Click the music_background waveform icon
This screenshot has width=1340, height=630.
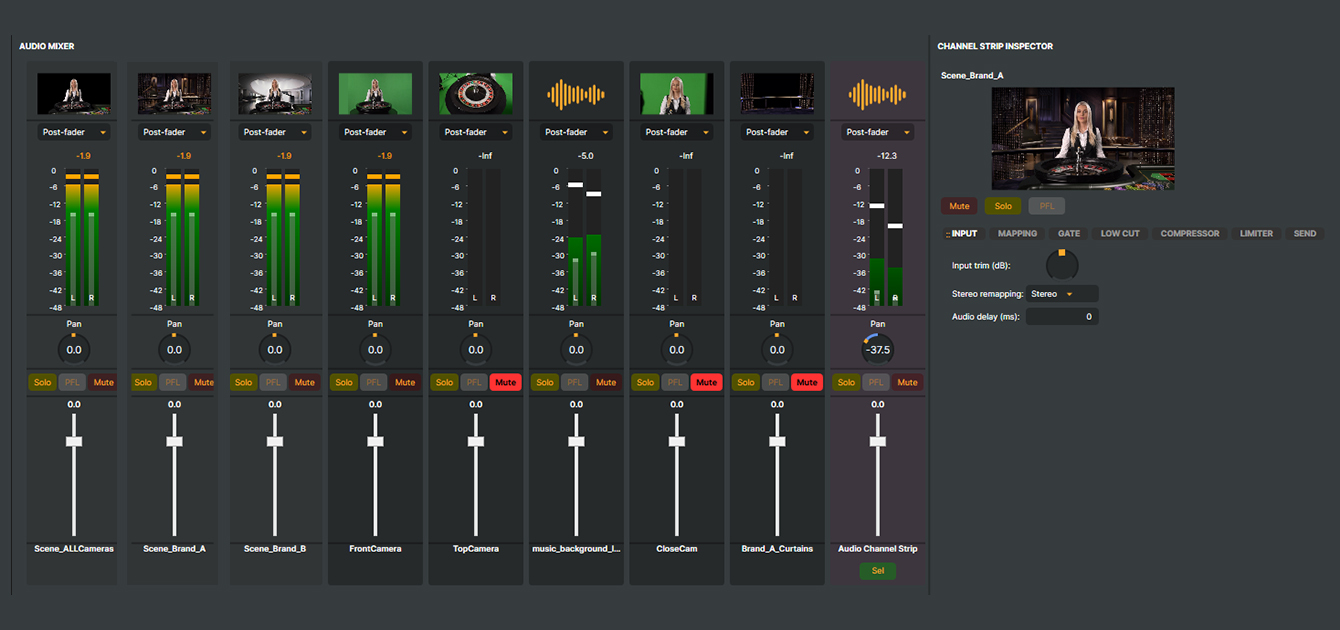576,95
